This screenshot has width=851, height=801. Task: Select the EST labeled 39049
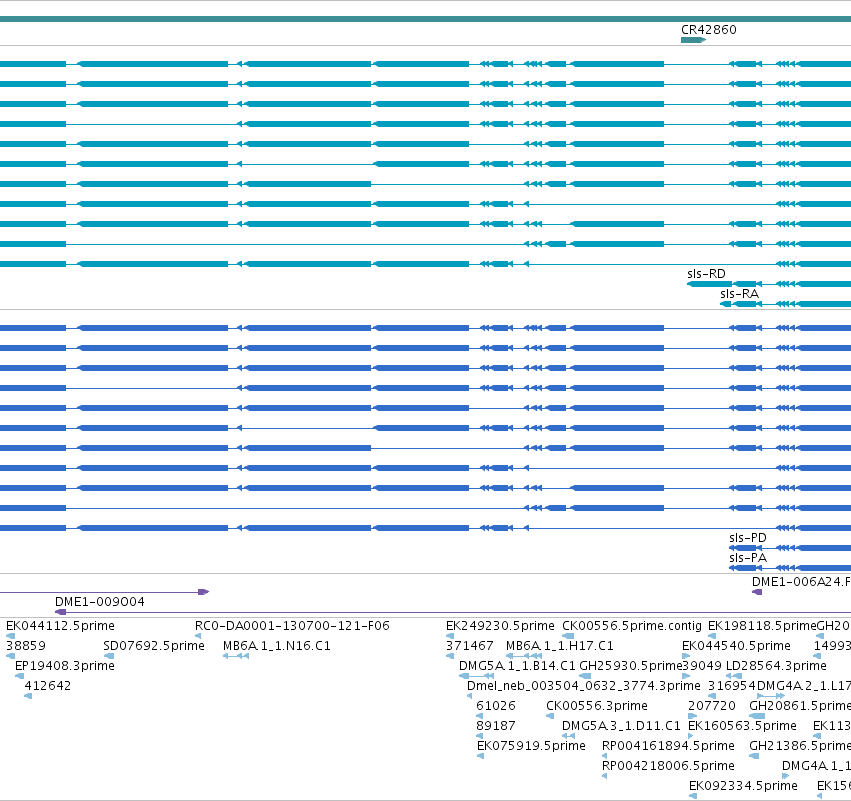click(x=702, y=666)
